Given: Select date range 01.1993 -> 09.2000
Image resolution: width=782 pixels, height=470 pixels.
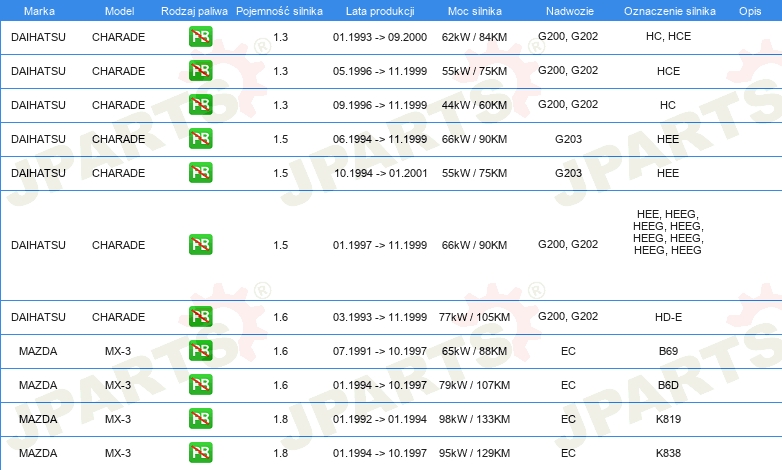Looking at the screenshot, I should pos(380,37).
